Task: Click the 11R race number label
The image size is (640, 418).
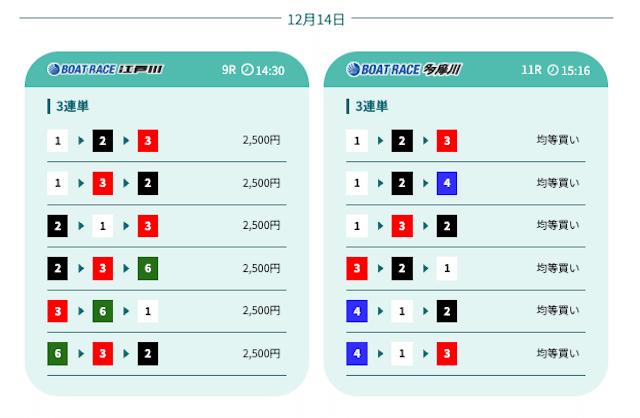Action: tap(530, 71)
